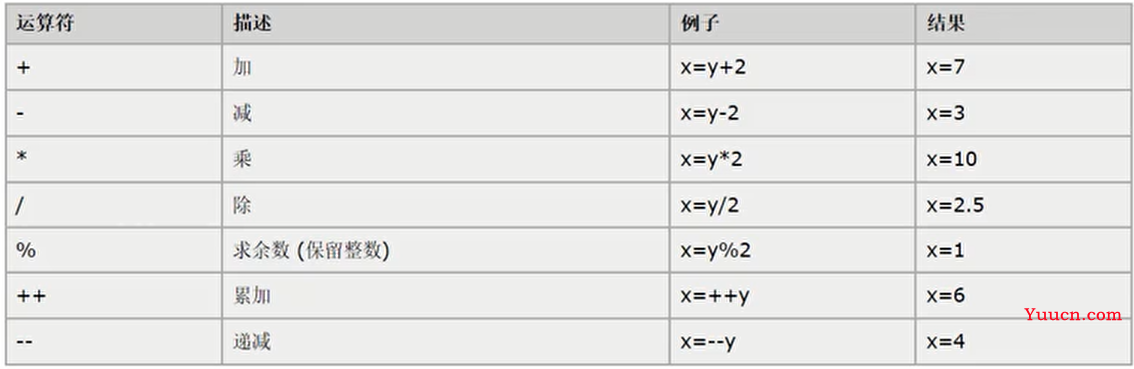Select the ++ increment operator cell
The width and height of the screenshot is (1134, 369).
click(x=114, y=296)
